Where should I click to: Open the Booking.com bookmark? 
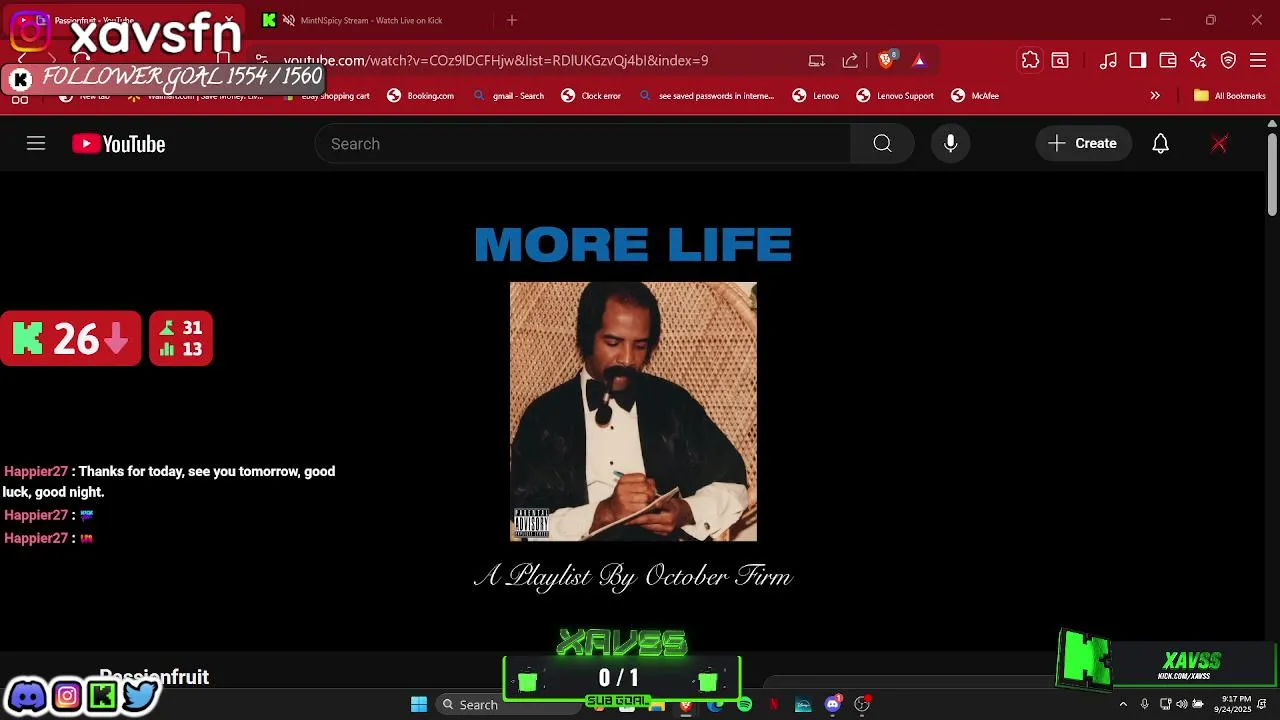pyautogui.click(x=421, y=96)
